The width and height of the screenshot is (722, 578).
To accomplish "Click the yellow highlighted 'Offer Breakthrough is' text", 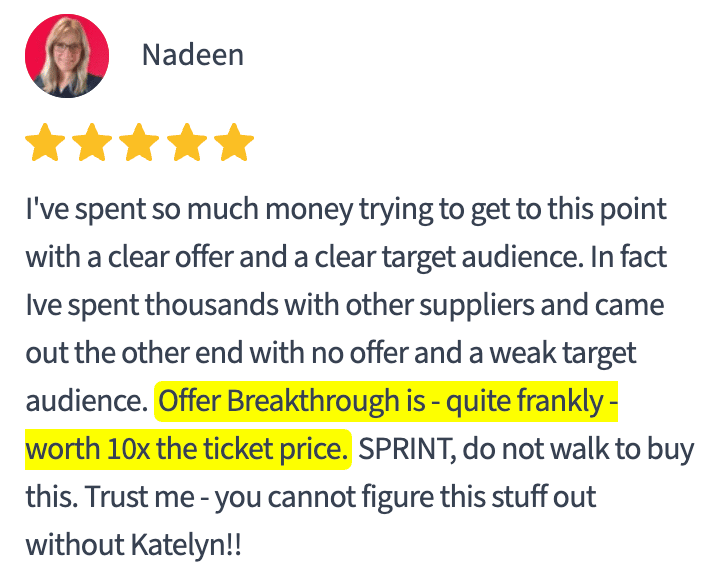I will (292, 401).
